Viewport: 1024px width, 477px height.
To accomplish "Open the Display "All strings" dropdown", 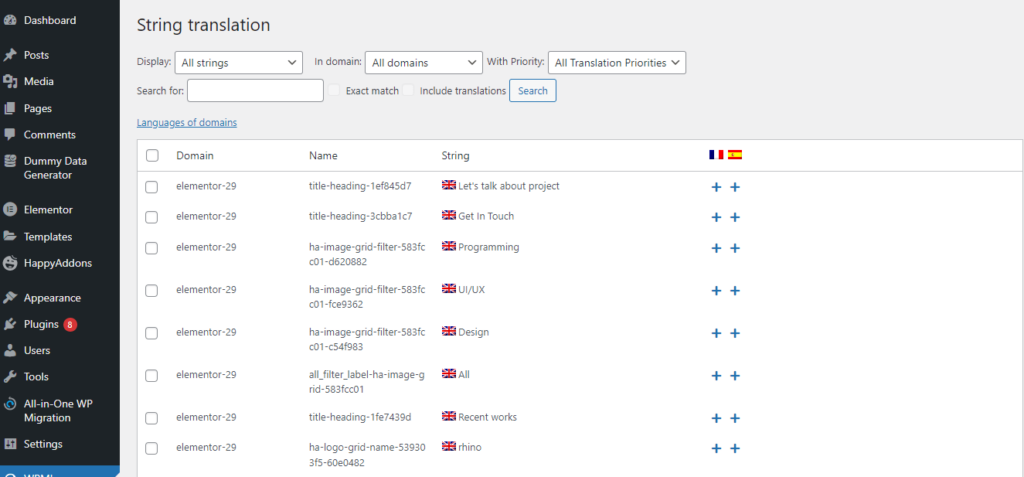I will point(239,63).
